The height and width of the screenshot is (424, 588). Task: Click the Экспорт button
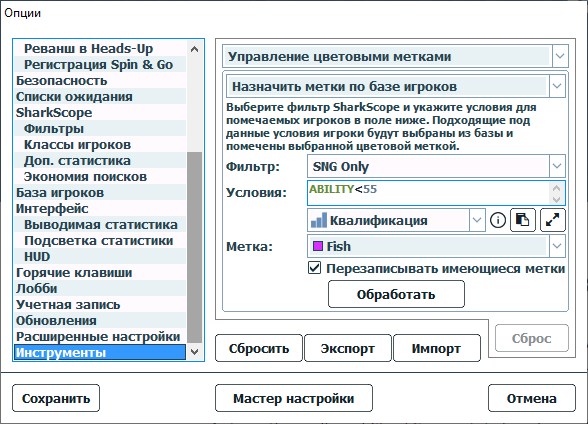pyautogui.click(x=348, y=348)
